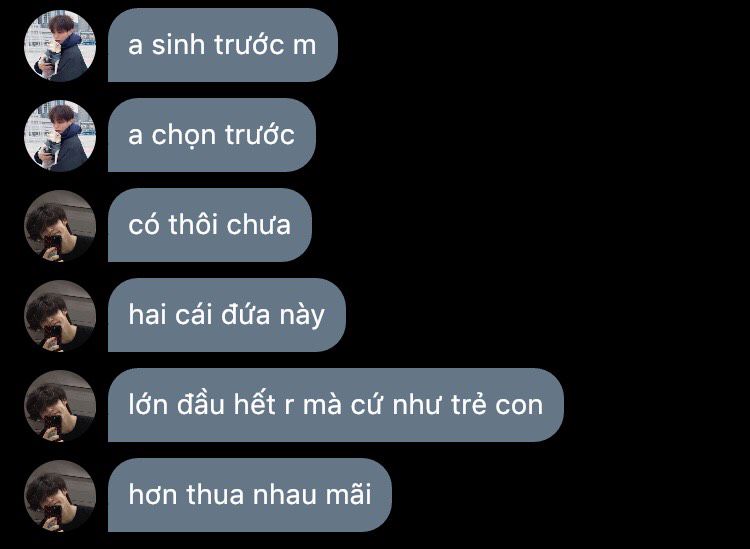
Task: Select the 'a sinh trước m' message bubble
Action: 223,45
